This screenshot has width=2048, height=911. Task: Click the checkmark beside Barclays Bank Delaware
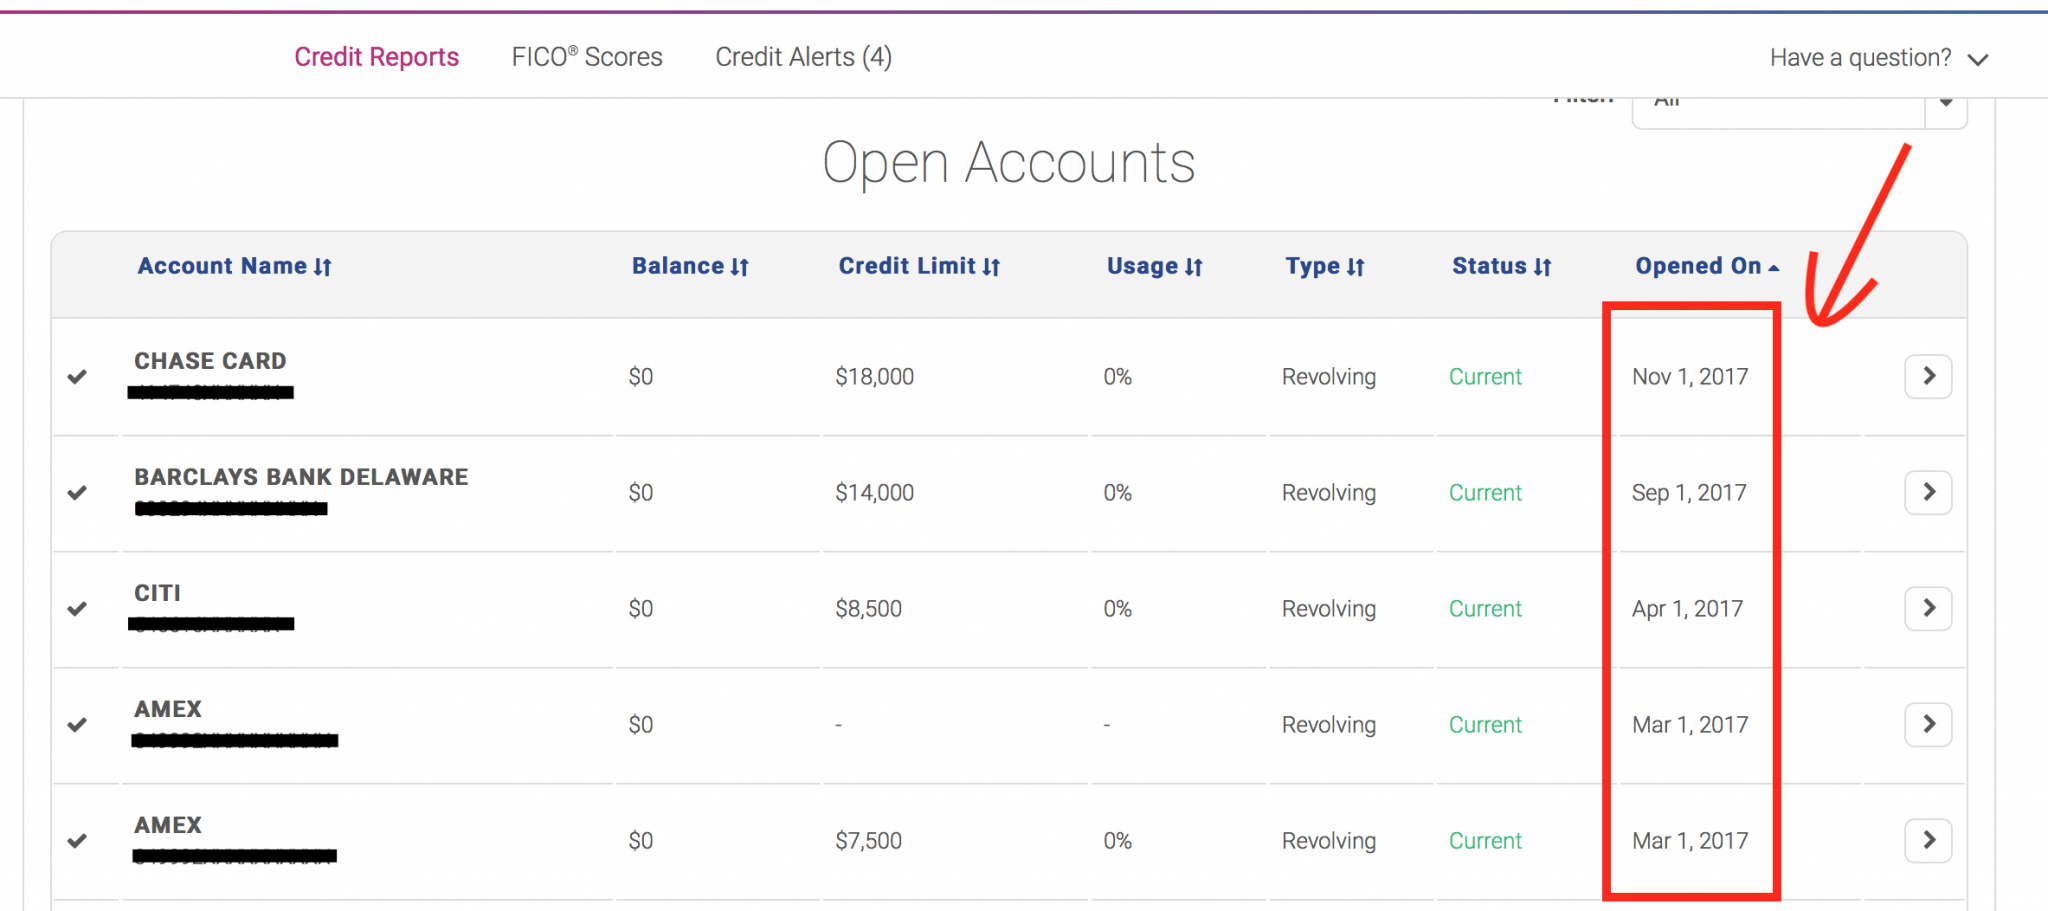point(77,493)
